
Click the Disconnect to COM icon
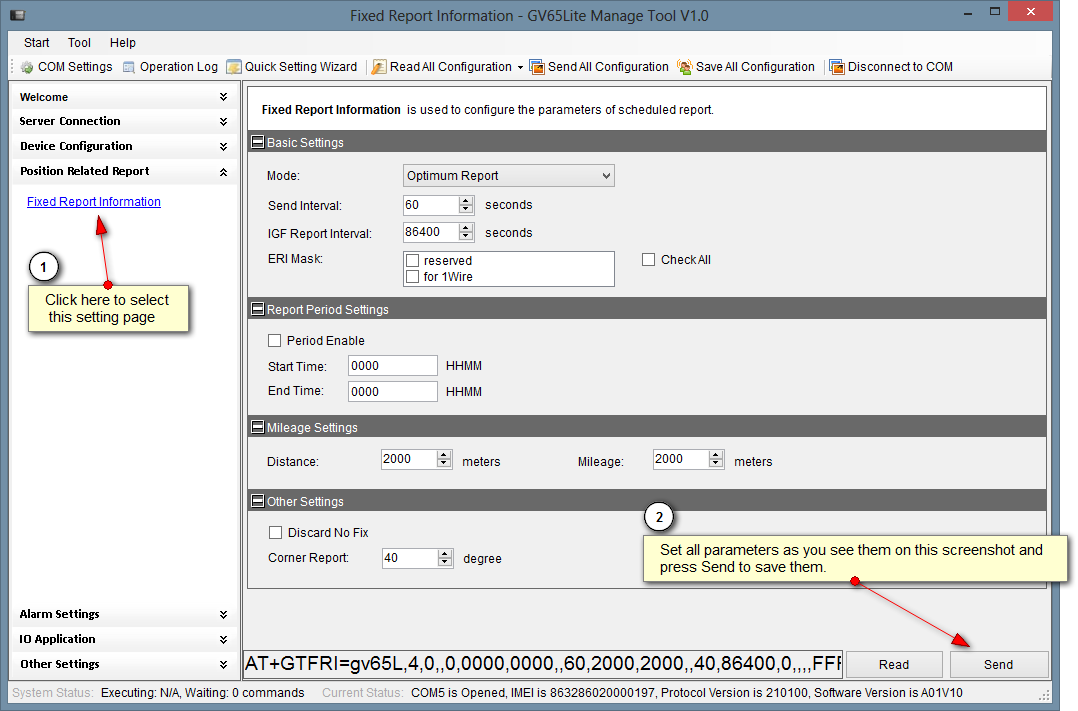(837, 67)
